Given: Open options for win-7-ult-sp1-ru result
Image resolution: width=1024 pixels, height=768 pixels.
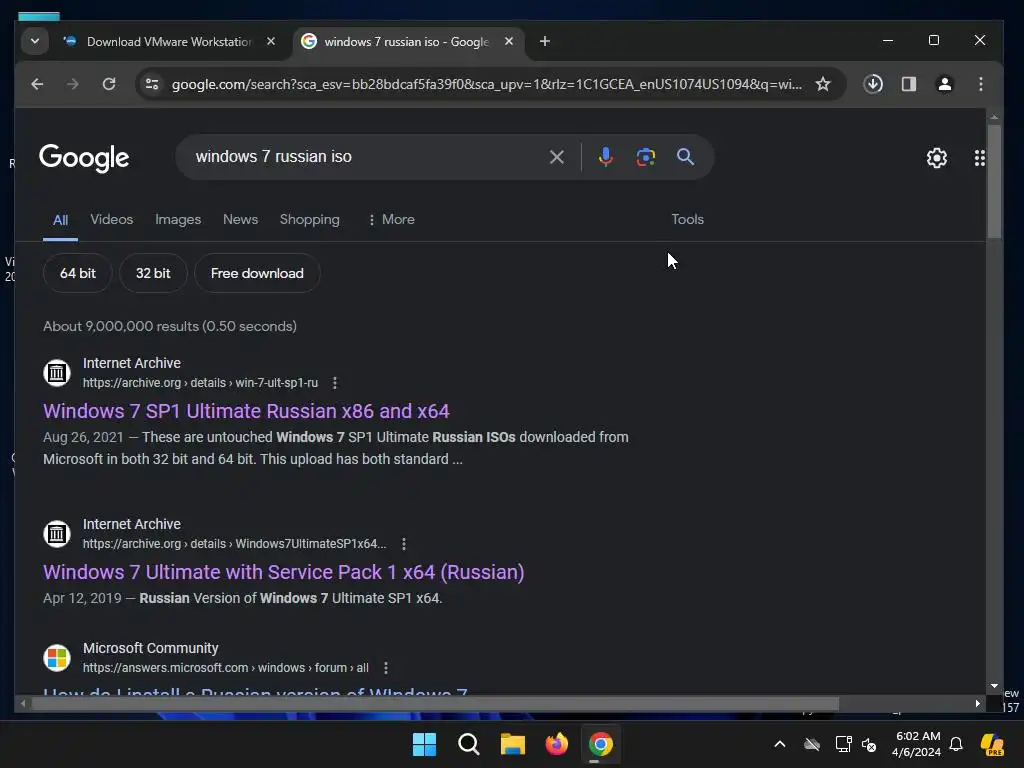Looking at the screenshot, I should point(335,383).
